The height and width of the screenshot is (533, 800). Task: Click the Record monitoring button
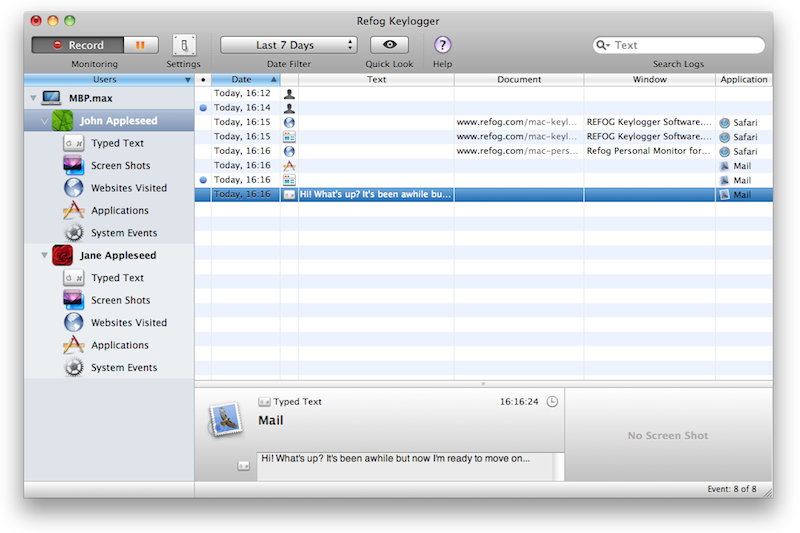pyautogui.click(x=78, y=45)
